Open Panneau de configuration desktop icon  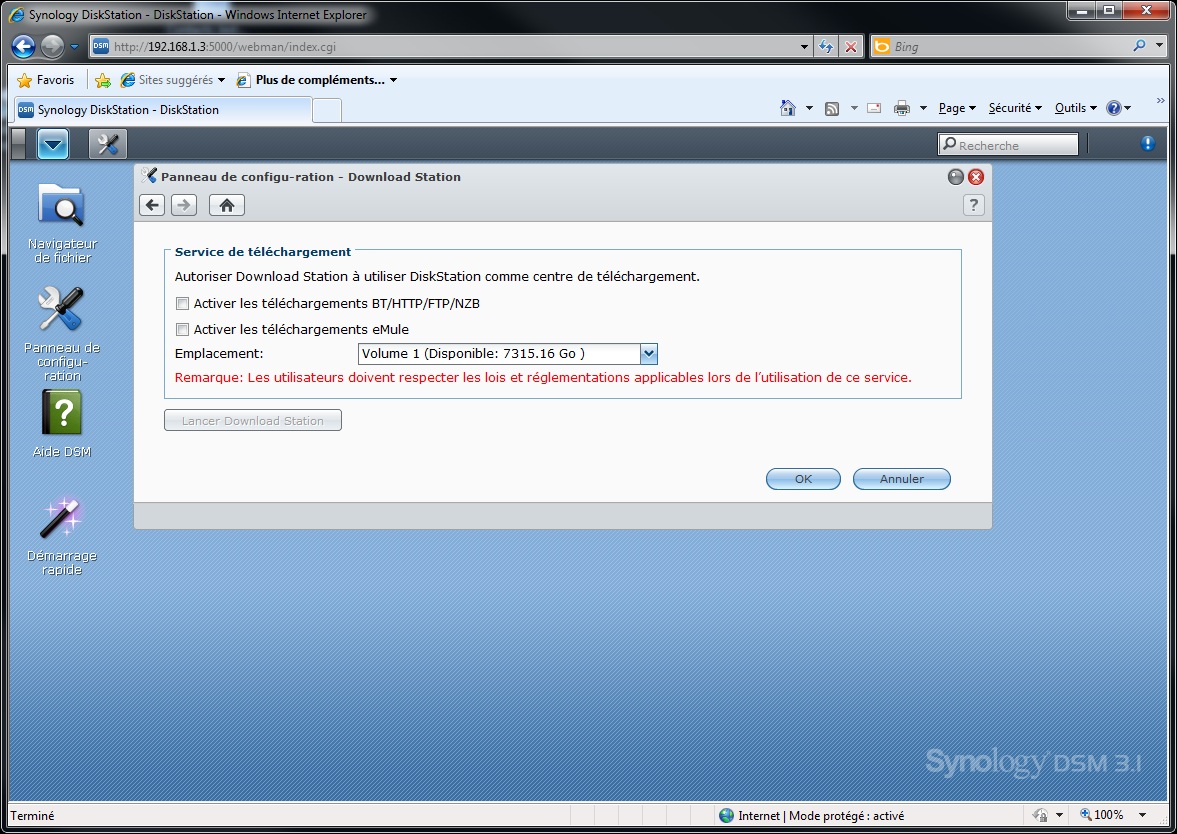(x=62, y=333)
